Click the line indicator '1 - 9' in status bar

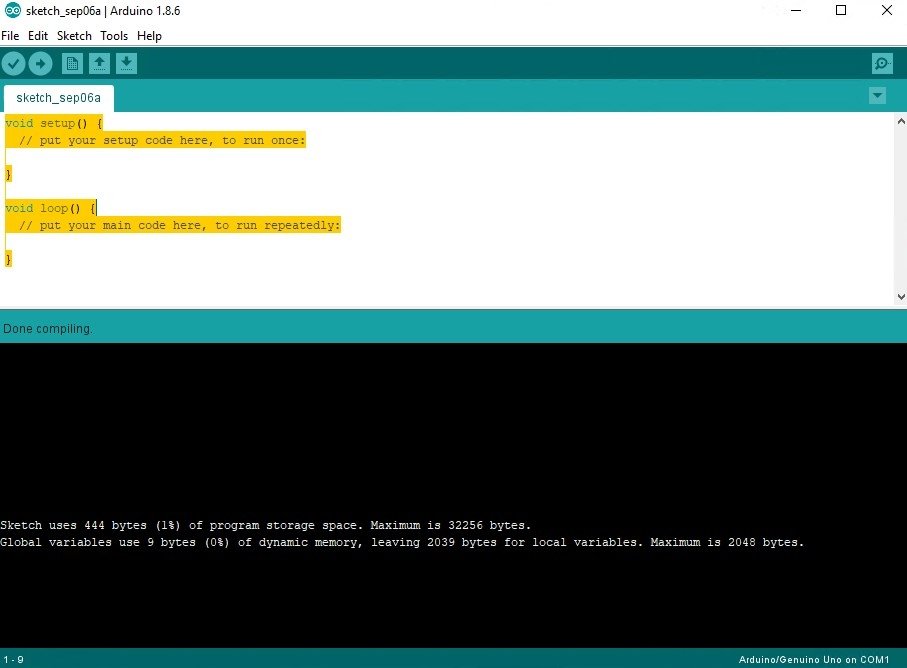click(x=13, y=659)
